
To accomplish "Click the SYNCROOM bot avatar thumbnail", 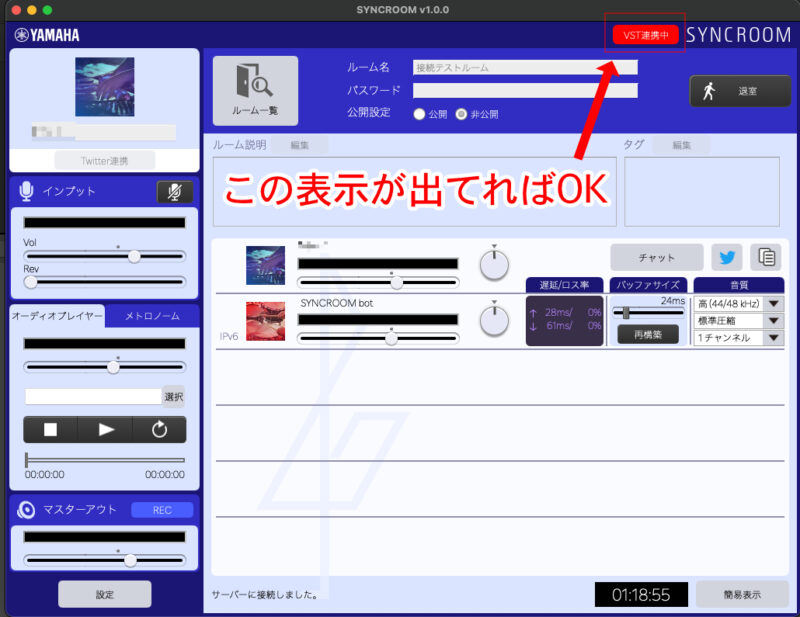I will click(265, 321).
